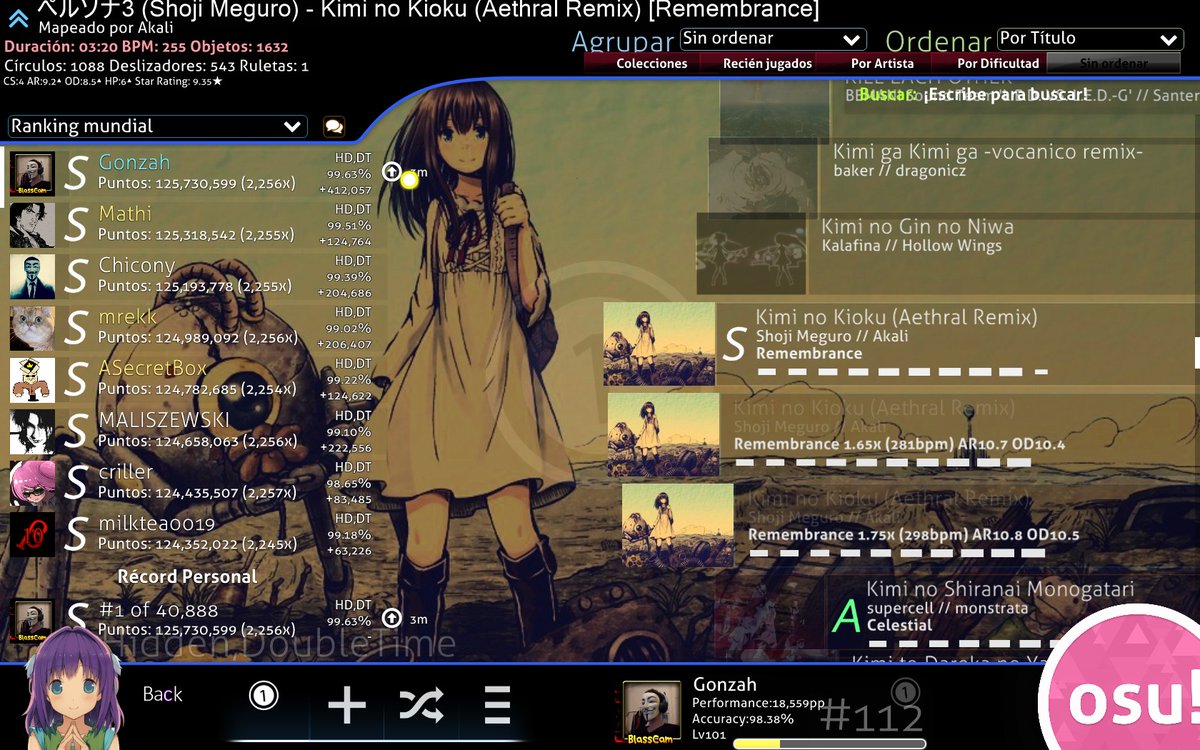The width and height of the screenshot is (1200, 750).
Task: Select Gonzah's top score row
Action: point(190,174)
